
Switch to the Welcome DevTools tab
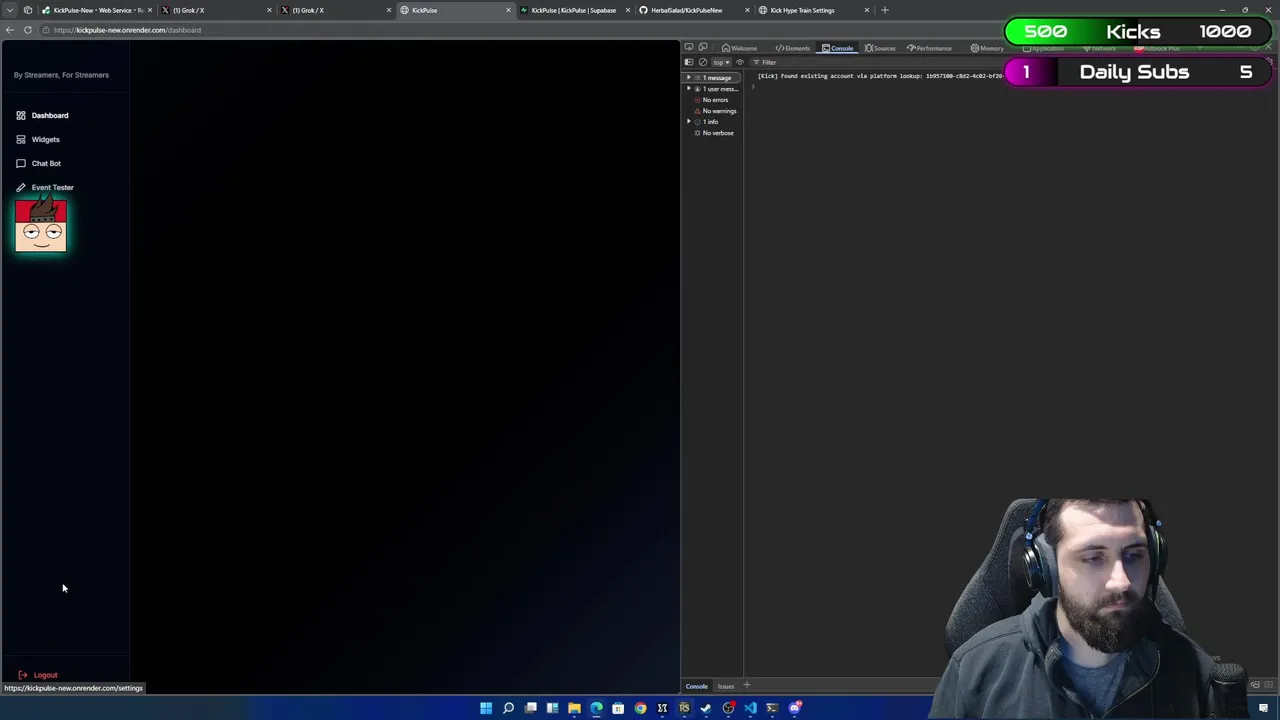(x=739, y=48)
